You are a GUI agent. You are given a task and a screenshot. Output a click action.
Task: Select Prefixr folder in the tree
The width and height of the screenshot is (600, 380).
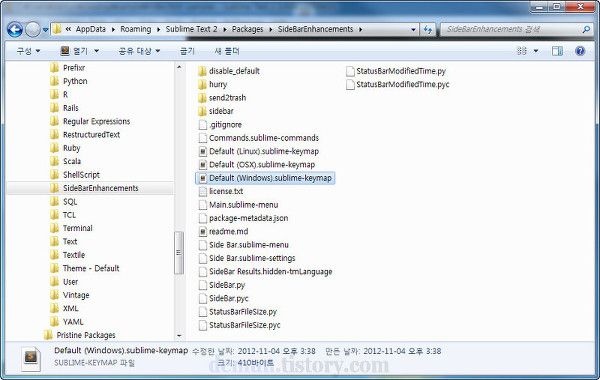click(x=74, y=68)
